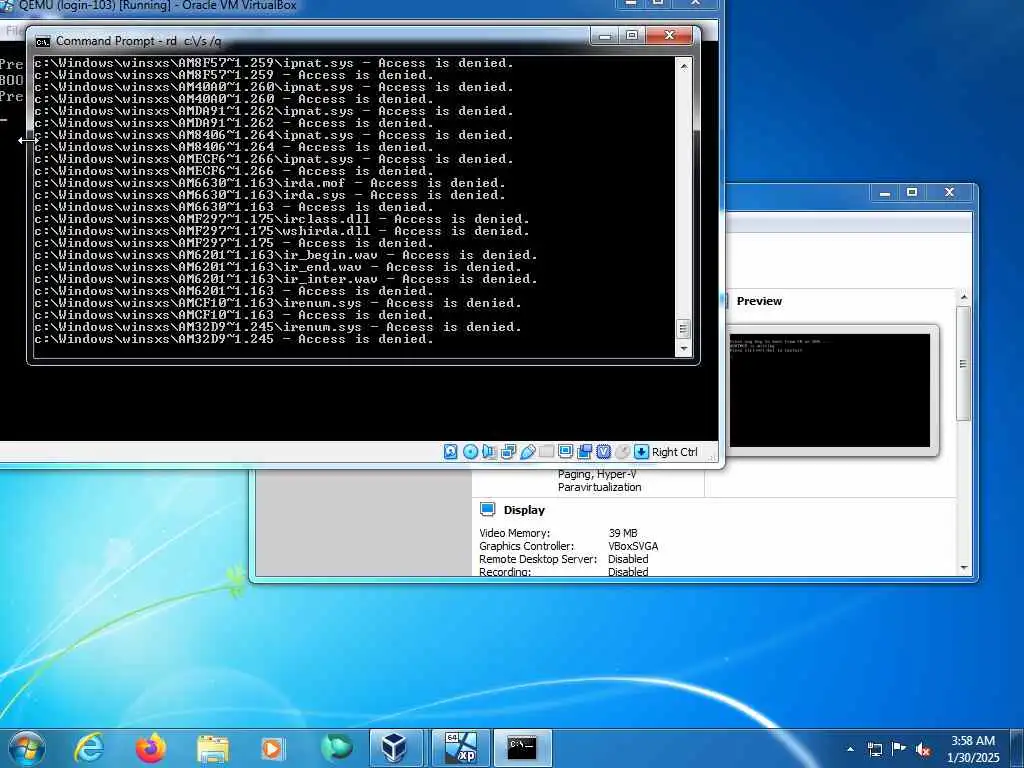Click the Right Ctrl host key label
1024x768 pixels.
pos(675,452)
